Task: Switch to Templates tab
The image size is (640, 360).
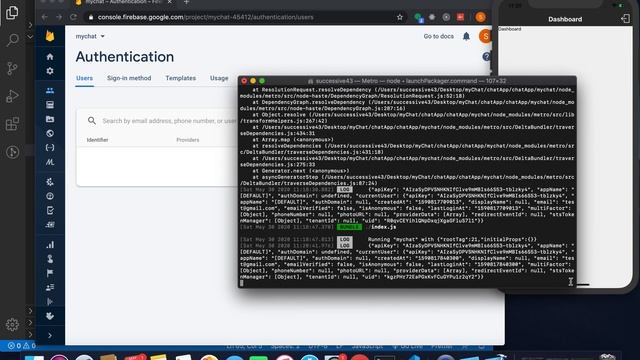Action: 180,78
